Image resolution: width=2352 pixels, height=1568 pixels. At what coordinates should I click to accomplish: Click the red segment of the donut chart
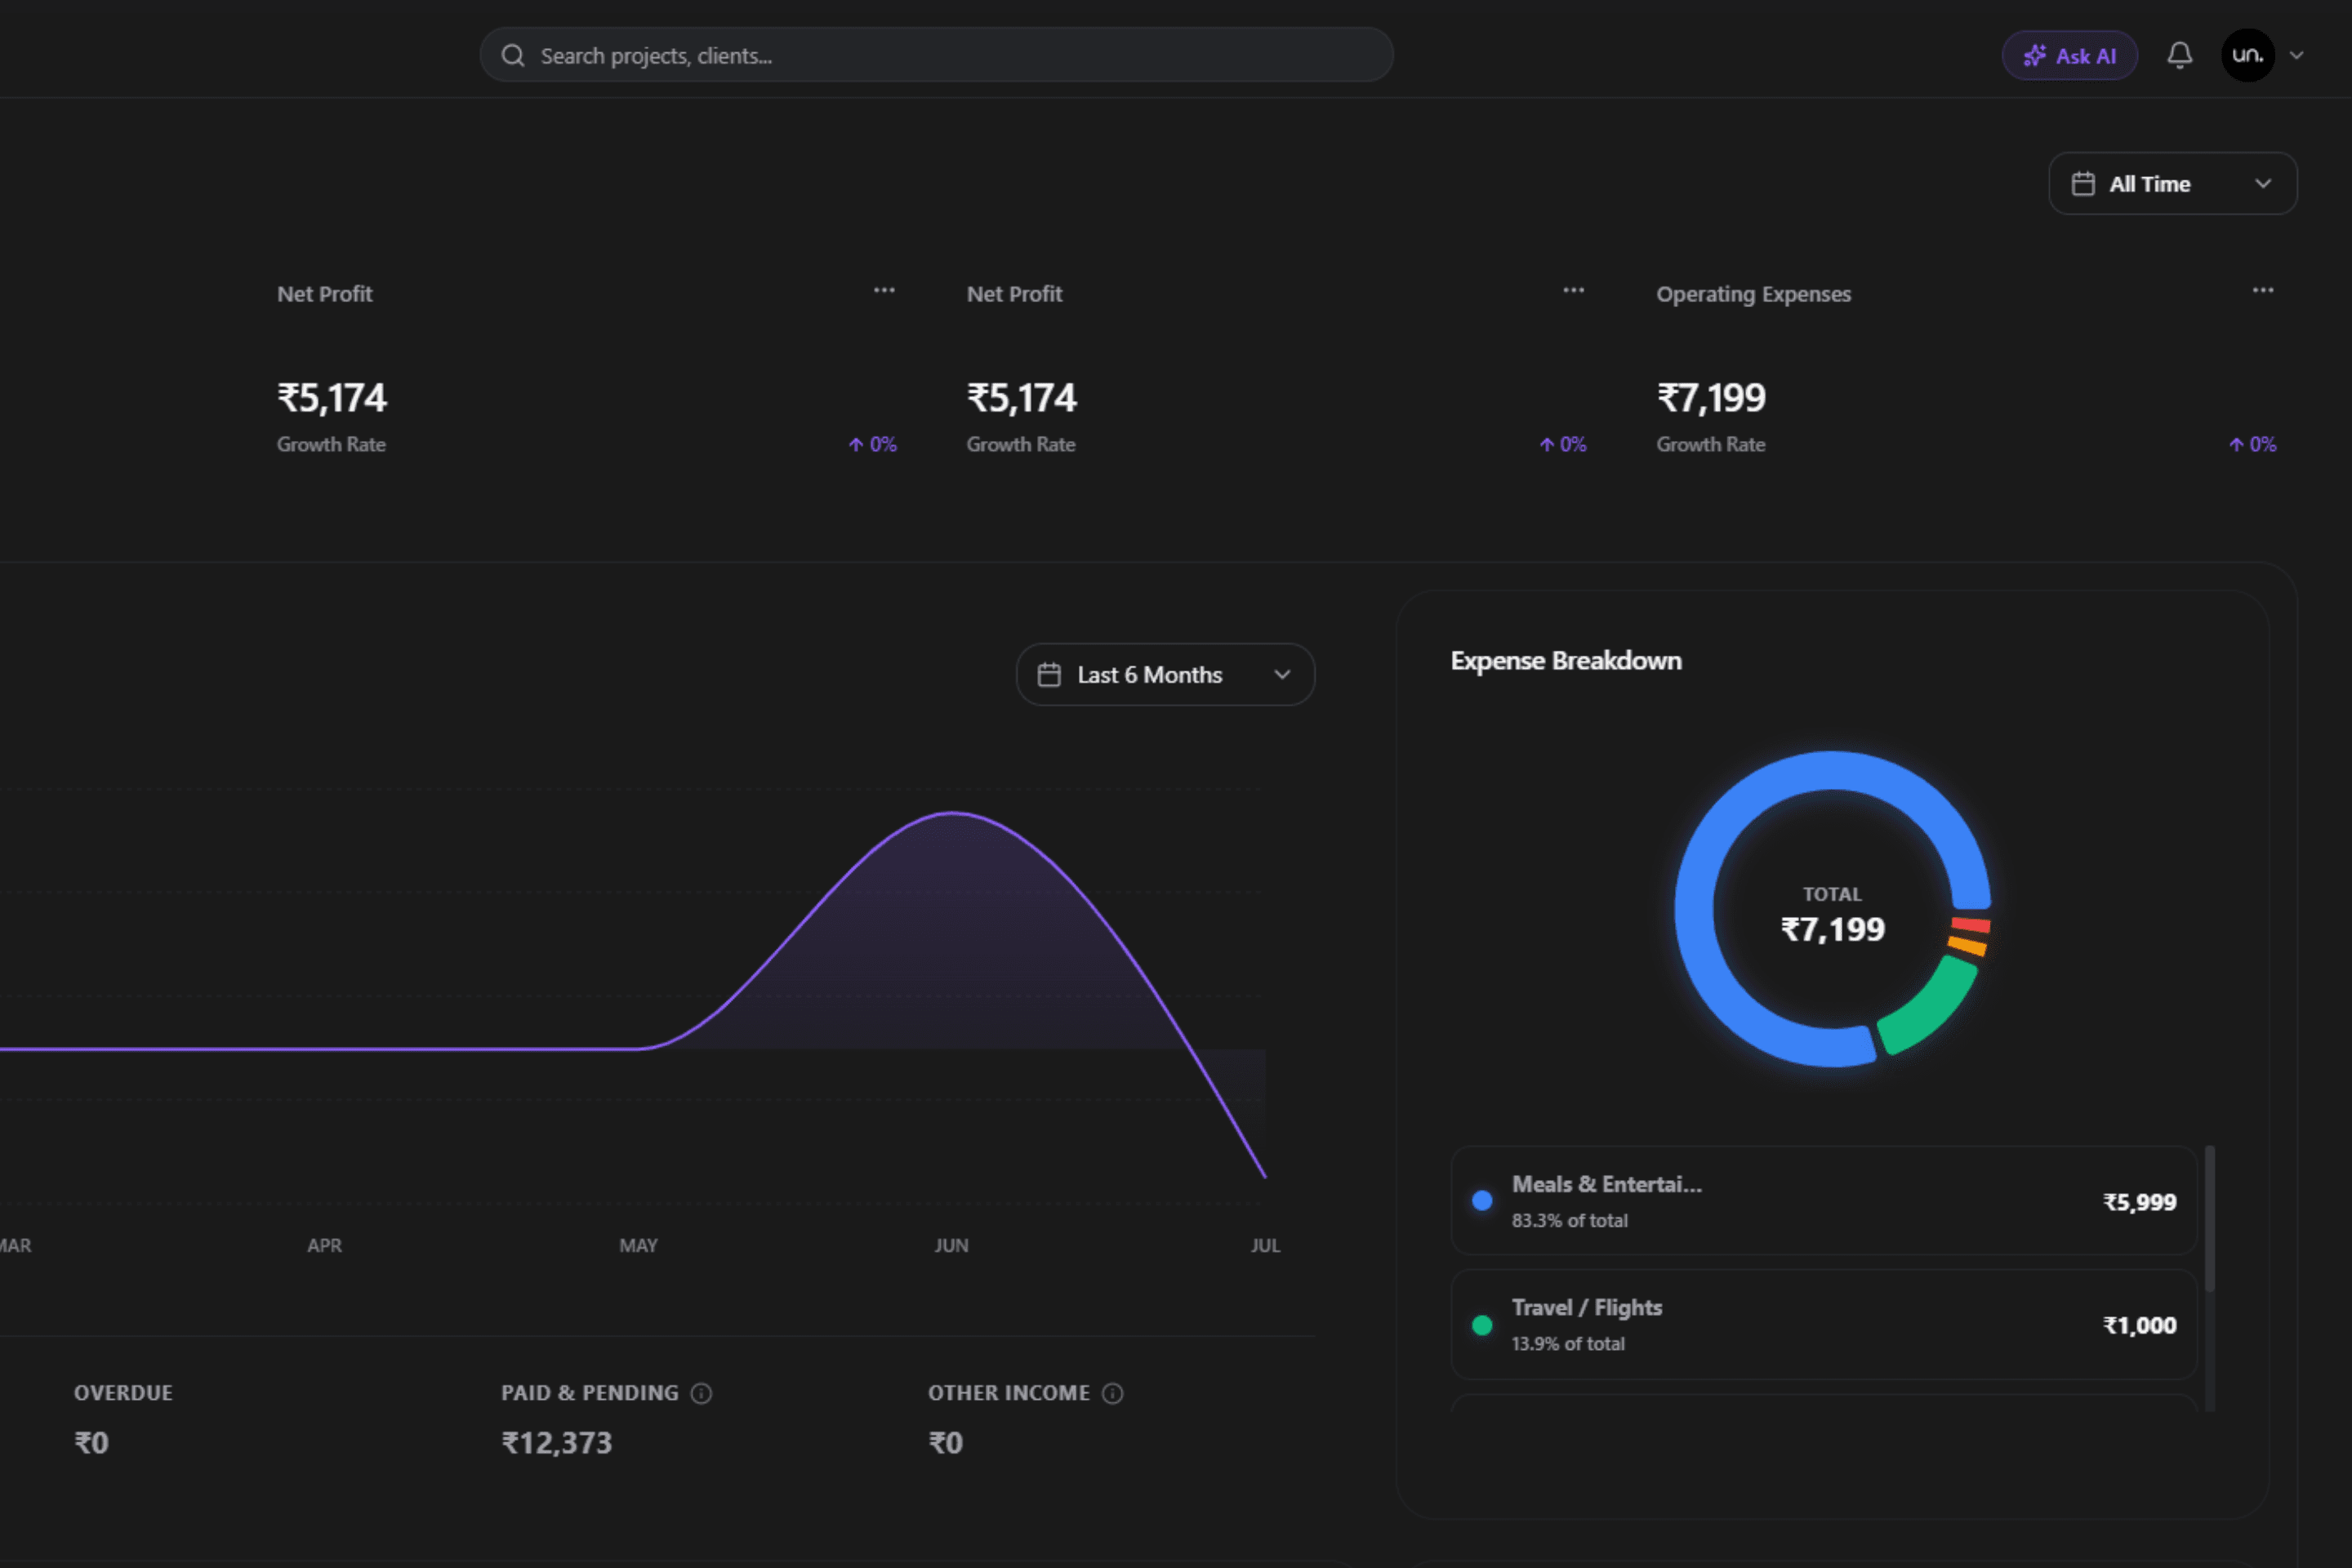[1970, 926]
